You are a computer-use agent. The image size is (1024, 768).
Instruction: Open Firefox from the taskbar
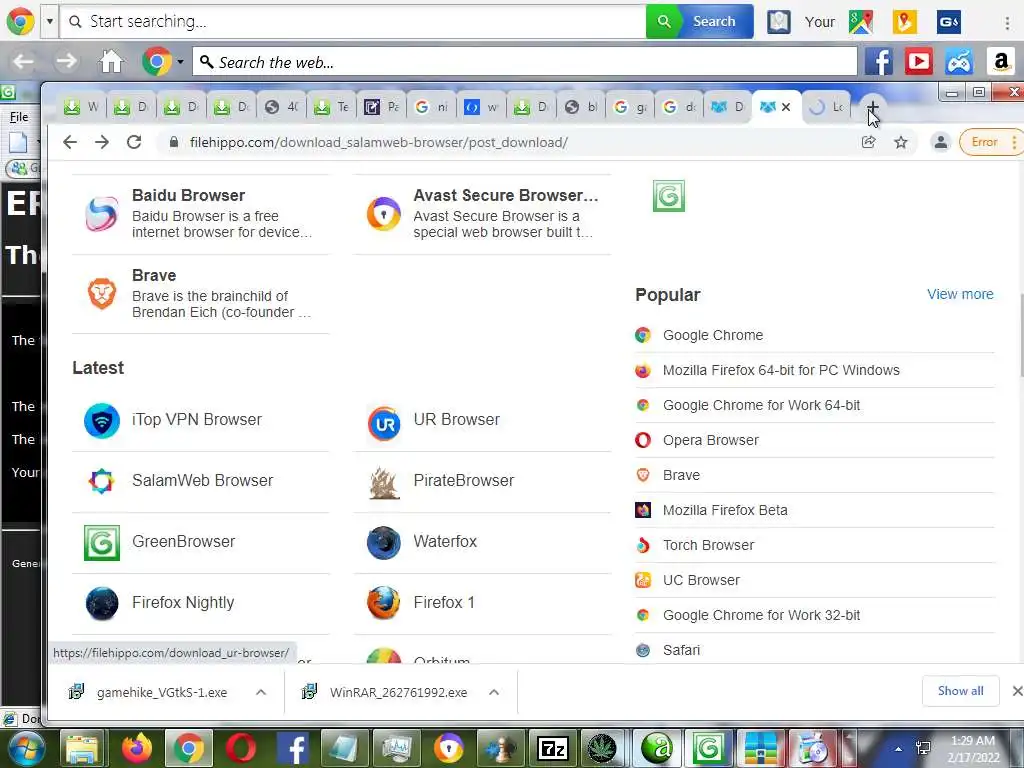[x=136, y=748]
